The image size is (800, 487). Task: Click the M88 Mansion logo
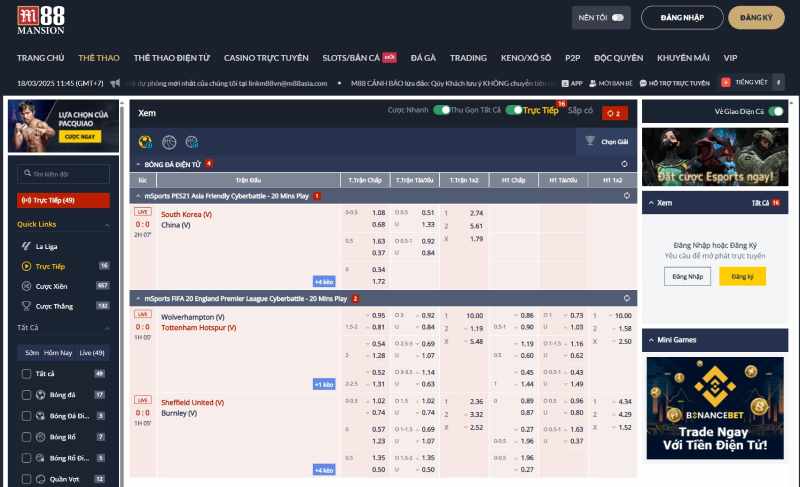point(41,20)
